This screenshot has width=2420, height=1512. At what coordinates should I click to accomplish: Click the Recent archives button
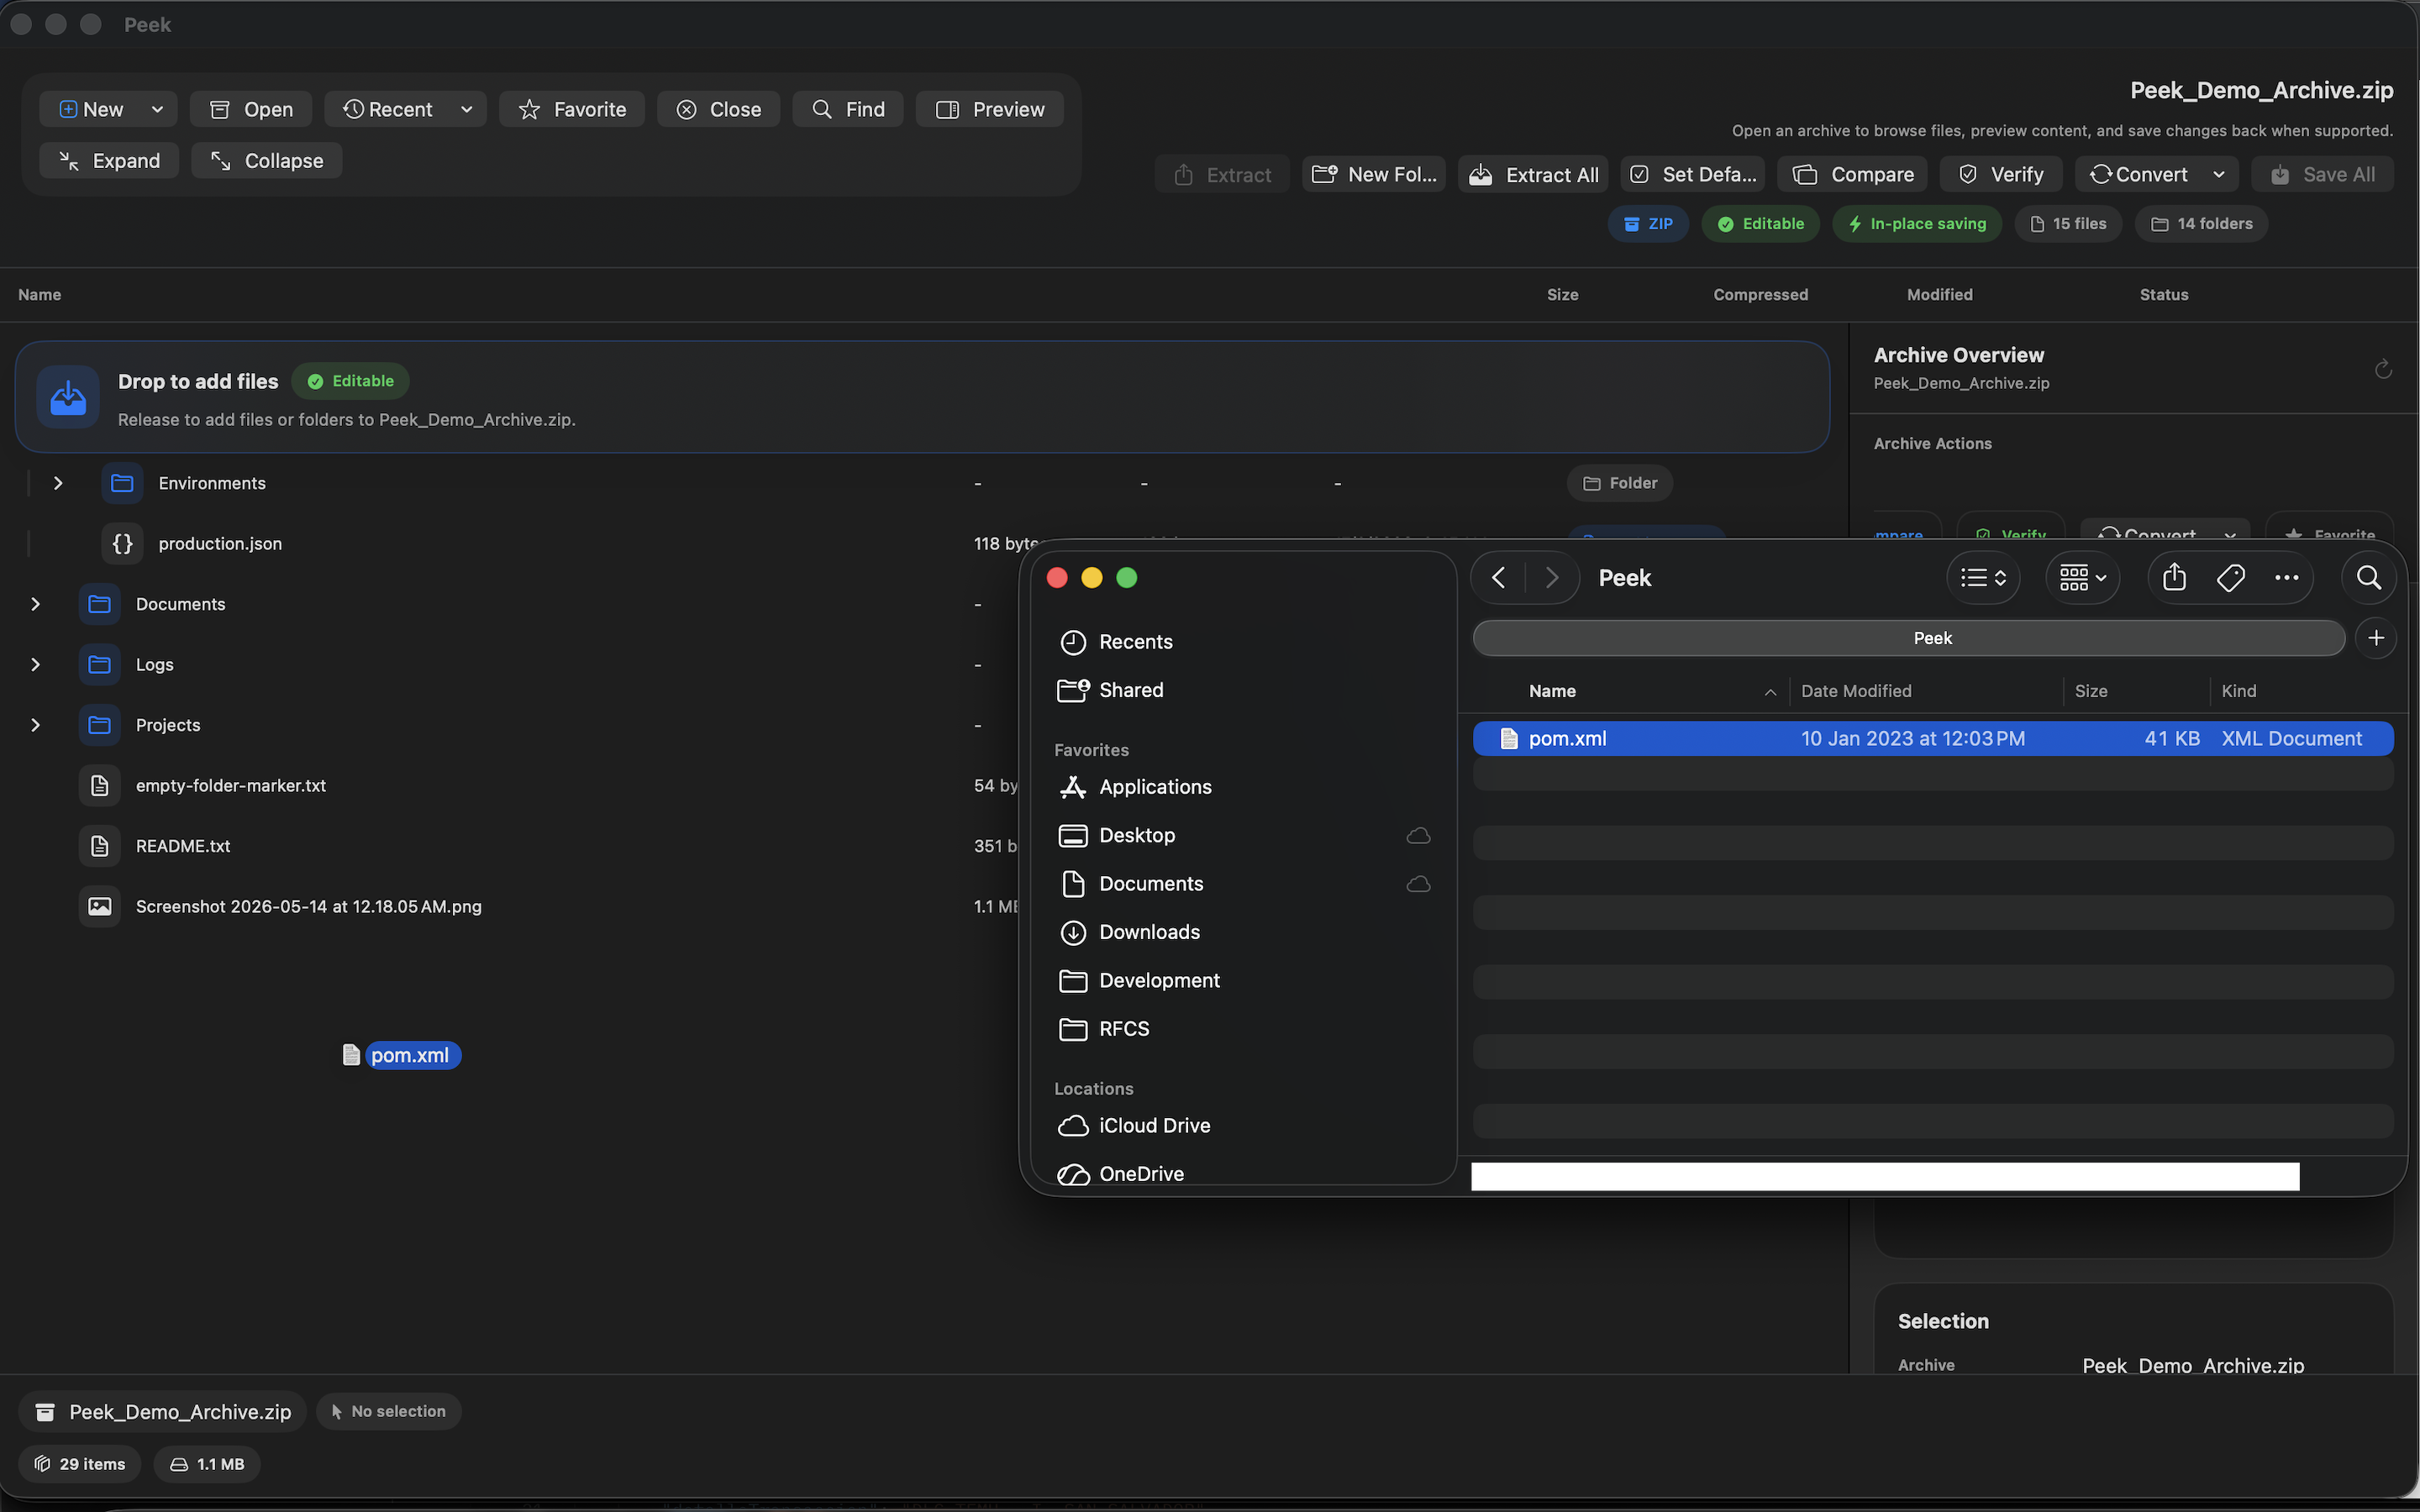388,109
